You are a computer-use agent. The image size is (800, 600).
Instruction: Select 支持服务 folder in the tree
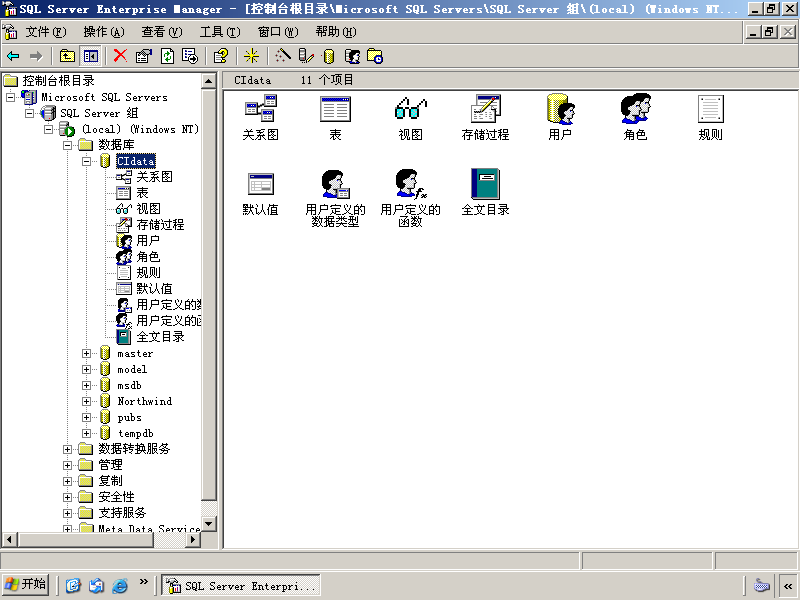[x=122, y=513]
